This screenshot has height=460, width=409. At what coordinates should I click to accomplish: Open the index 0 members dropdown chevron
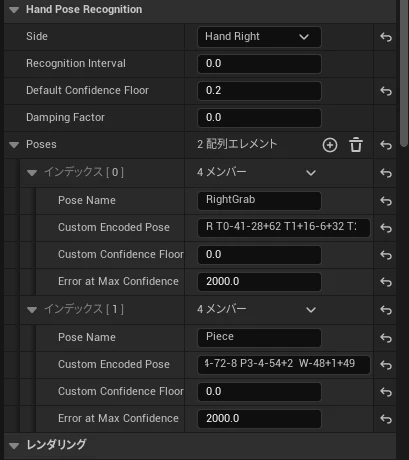pos(311,173)
